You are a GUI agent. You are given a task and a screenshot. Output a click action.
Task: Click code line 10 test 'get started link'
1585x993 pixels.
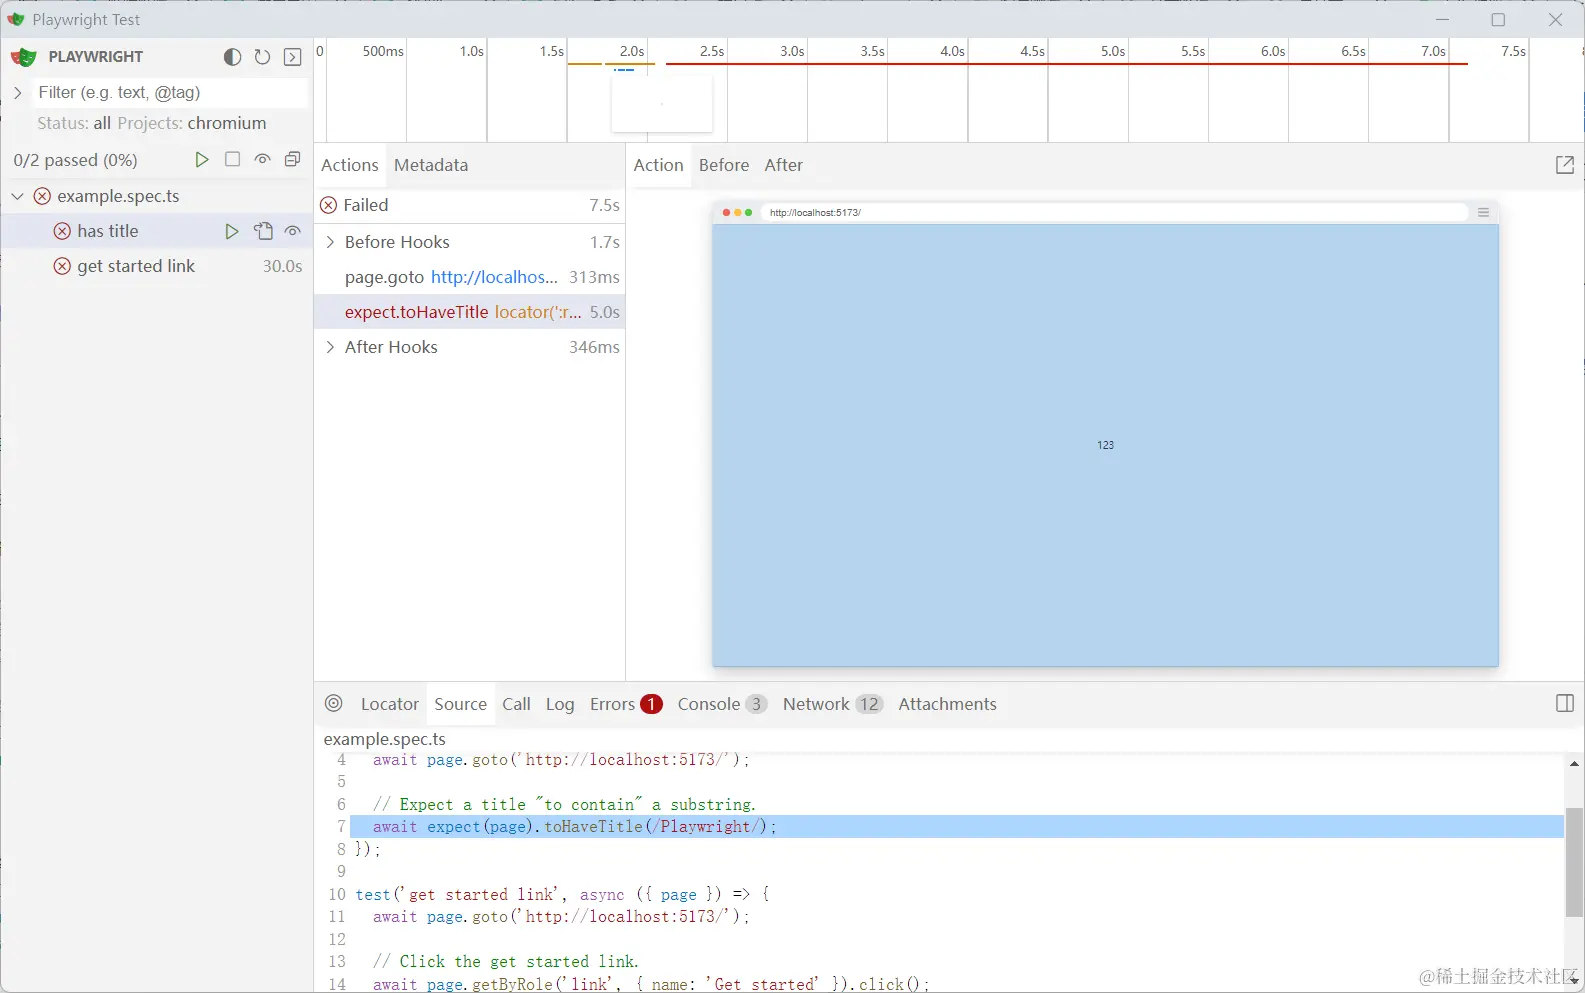tap(562, 895)
